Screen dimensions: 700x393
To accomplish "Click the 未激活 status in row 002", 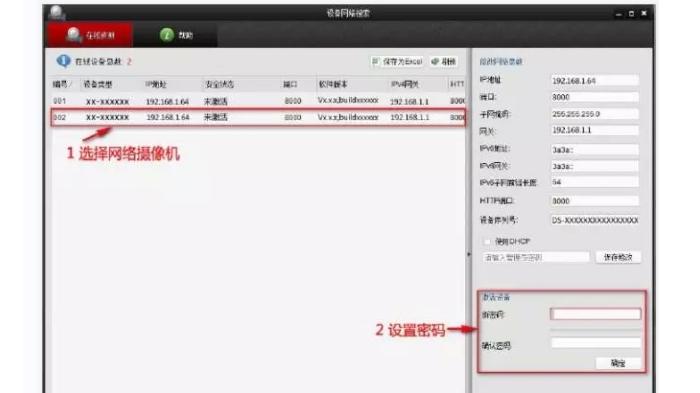I will [216, 117].
